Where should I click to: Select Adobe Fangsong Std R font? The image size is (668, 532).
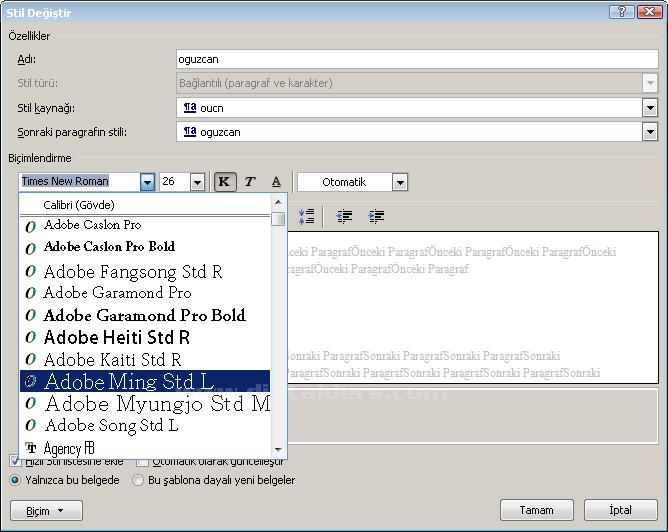[145, 271]
